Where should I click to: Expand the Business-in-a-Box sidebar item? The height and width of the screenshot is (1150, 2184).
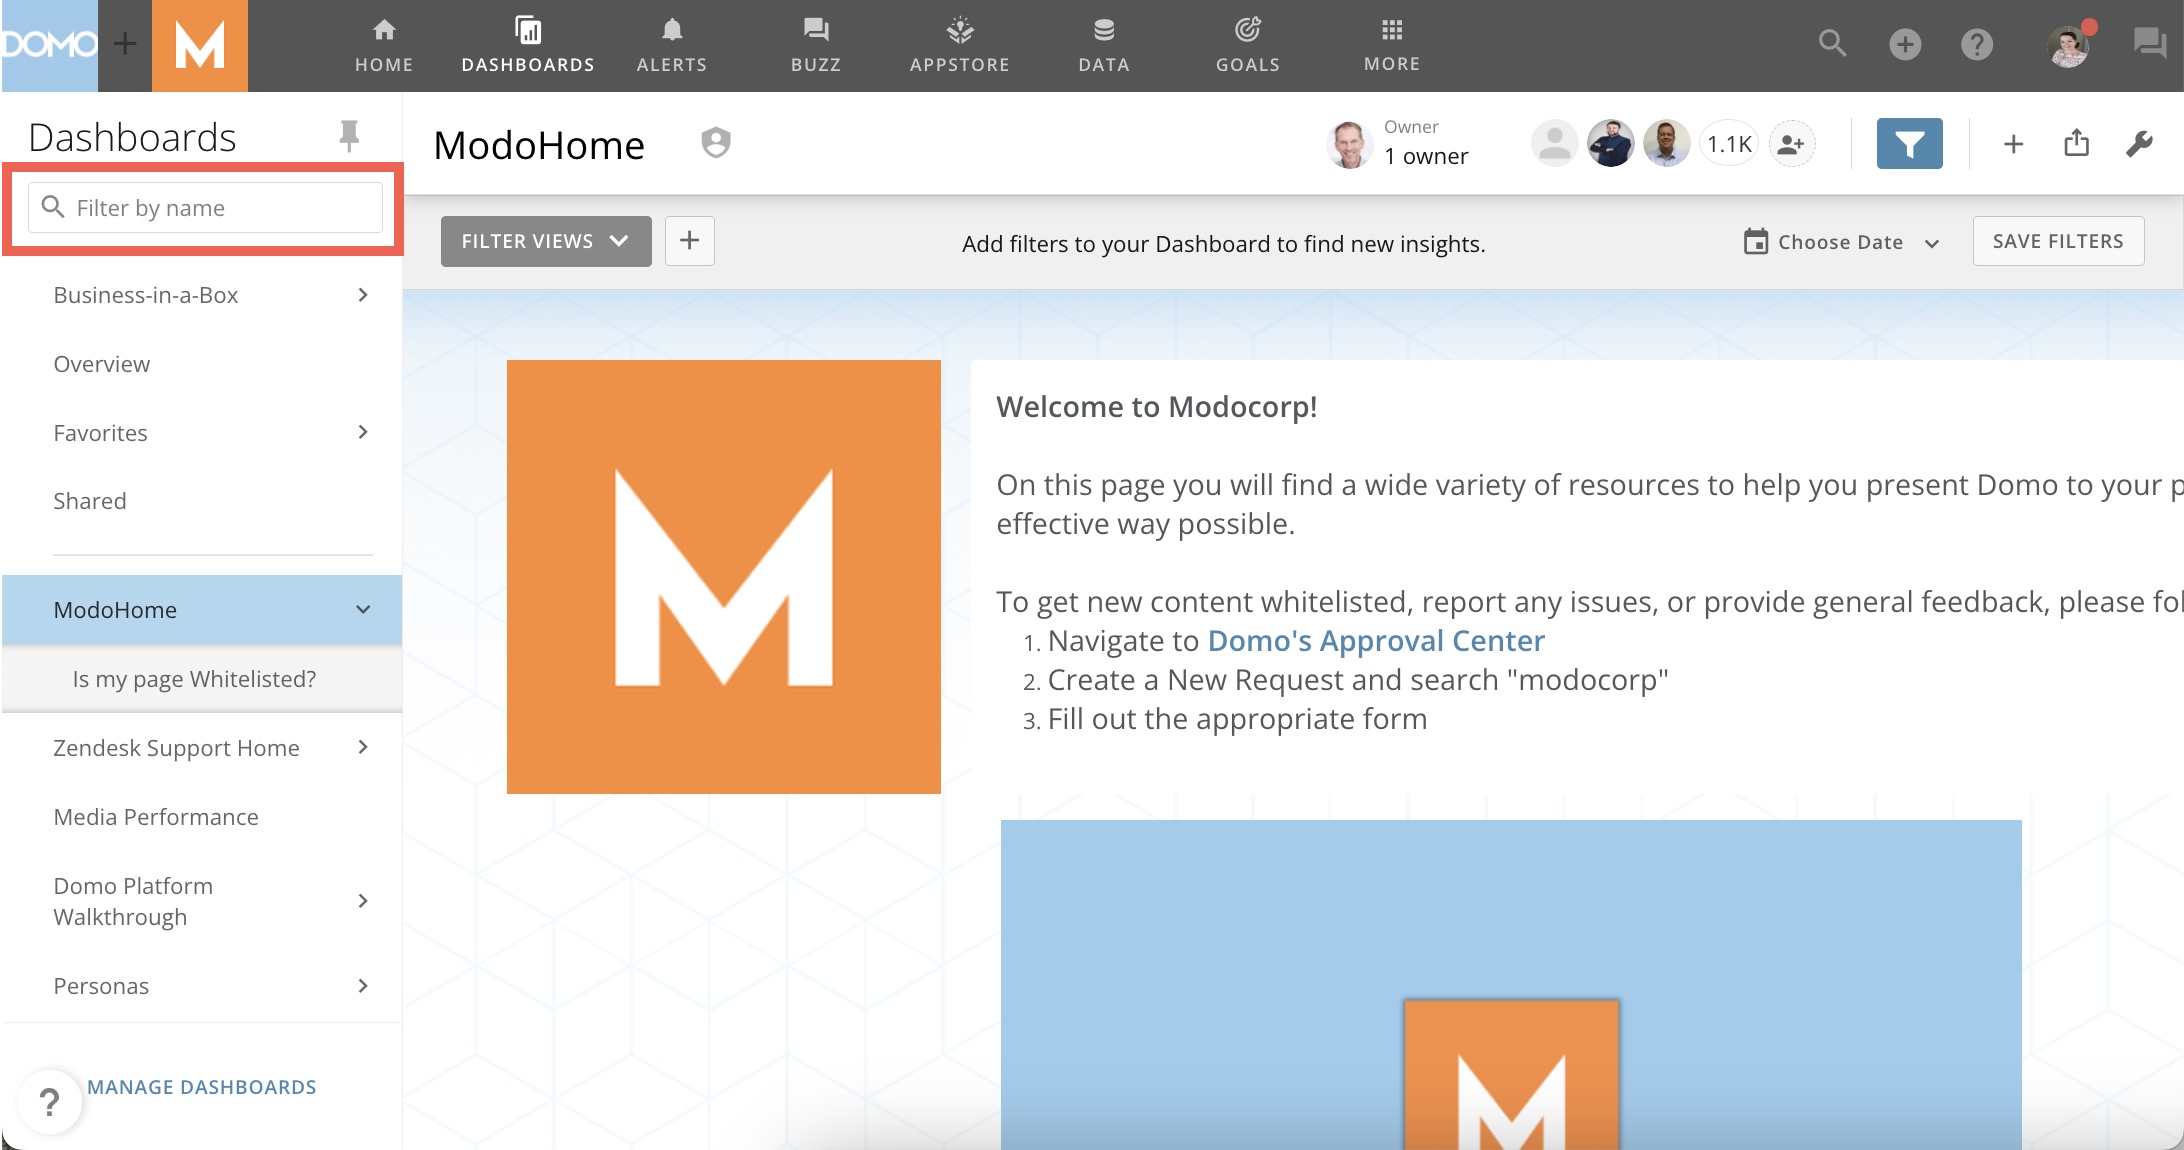coord(362,295)
